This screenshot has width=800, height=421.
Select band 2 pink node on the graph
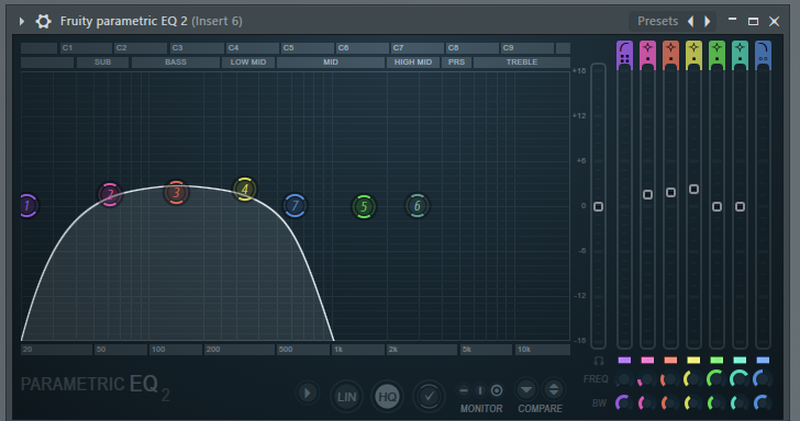click(110, 194)
